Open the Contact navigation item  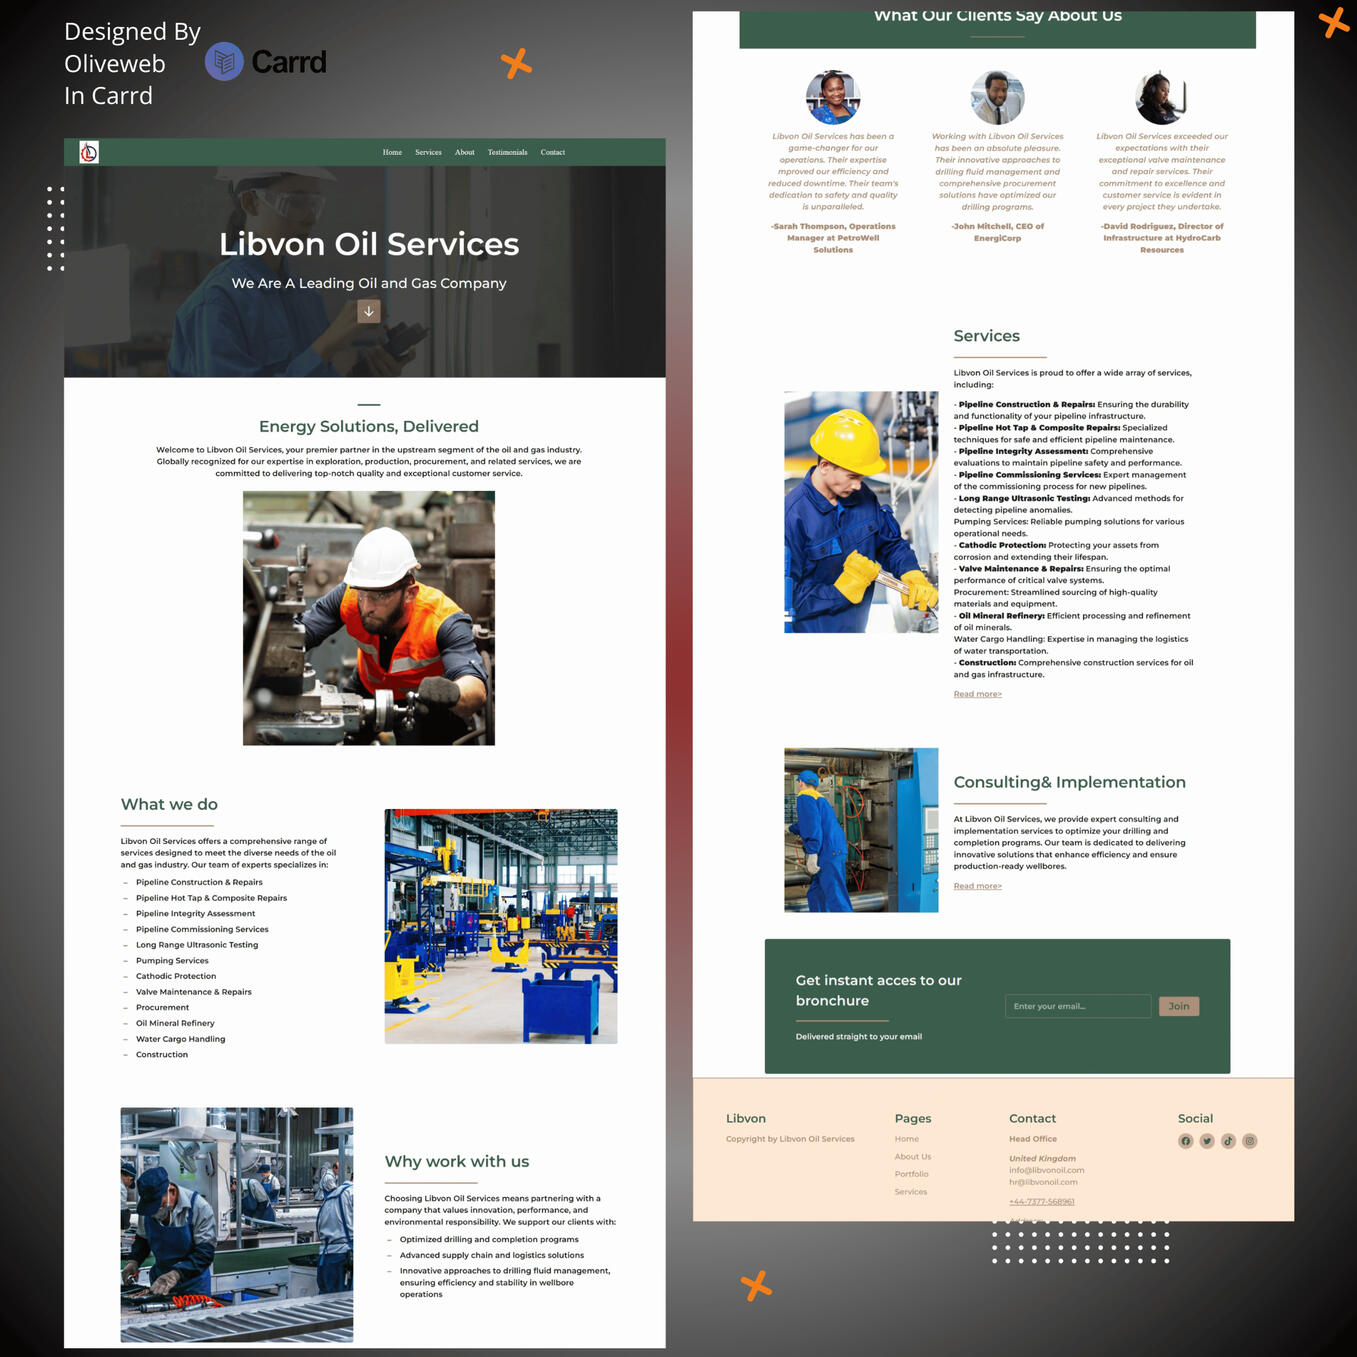pyautogui.click(x=552, y=152)
